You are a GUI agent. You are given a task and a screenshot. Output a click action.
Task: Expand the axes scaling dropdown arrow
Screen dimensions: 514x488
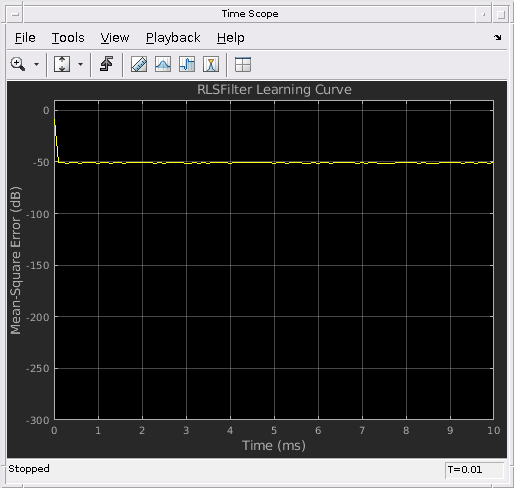point(80,64)
